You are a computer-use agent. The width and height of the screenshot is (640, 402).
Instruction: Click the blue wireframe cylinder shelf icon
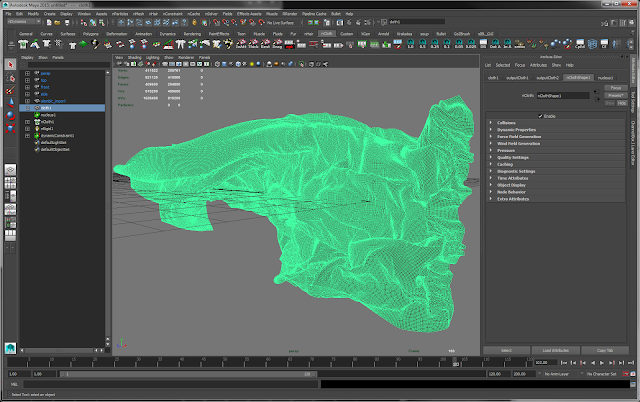[592, 44]
